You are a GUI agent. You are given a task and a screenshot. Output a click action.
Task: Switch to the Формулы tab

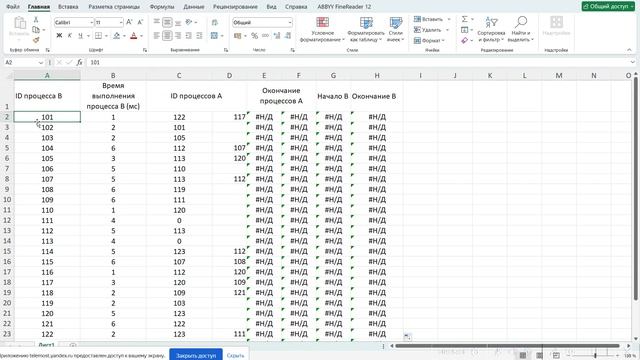(x=162, y=7)
